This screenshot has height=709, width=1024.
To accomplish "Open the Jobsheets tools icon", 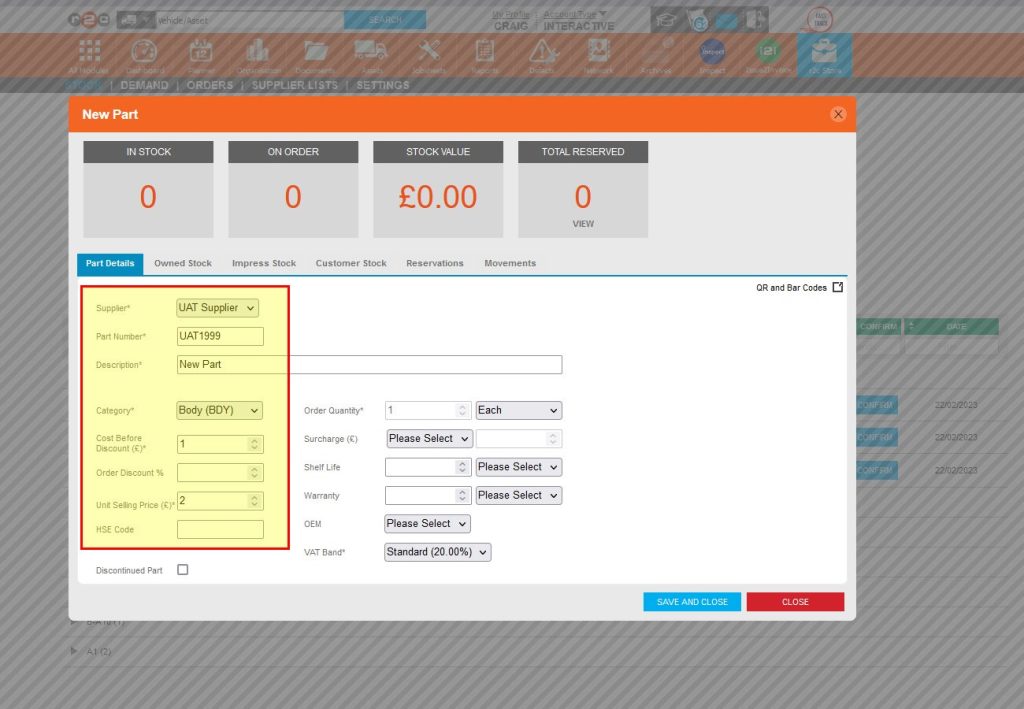I will pos(428,52).
